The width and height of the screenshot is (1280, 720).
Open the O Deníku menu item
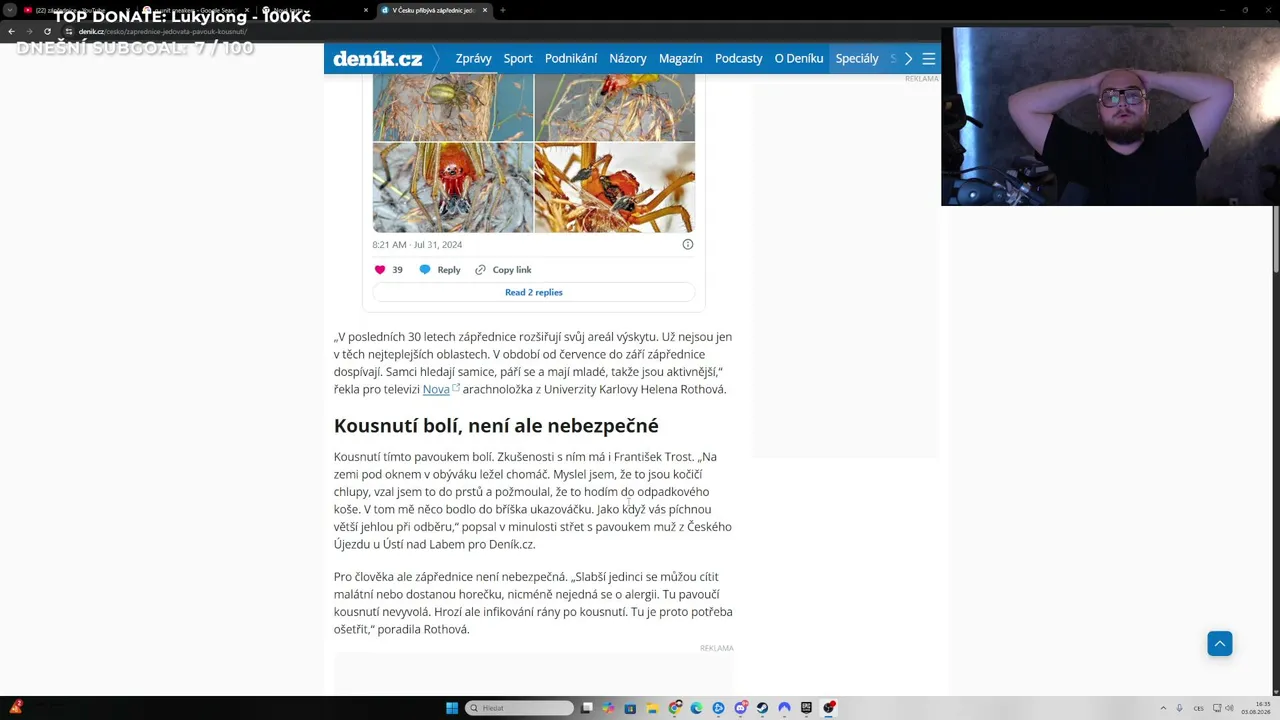point(799,59)
